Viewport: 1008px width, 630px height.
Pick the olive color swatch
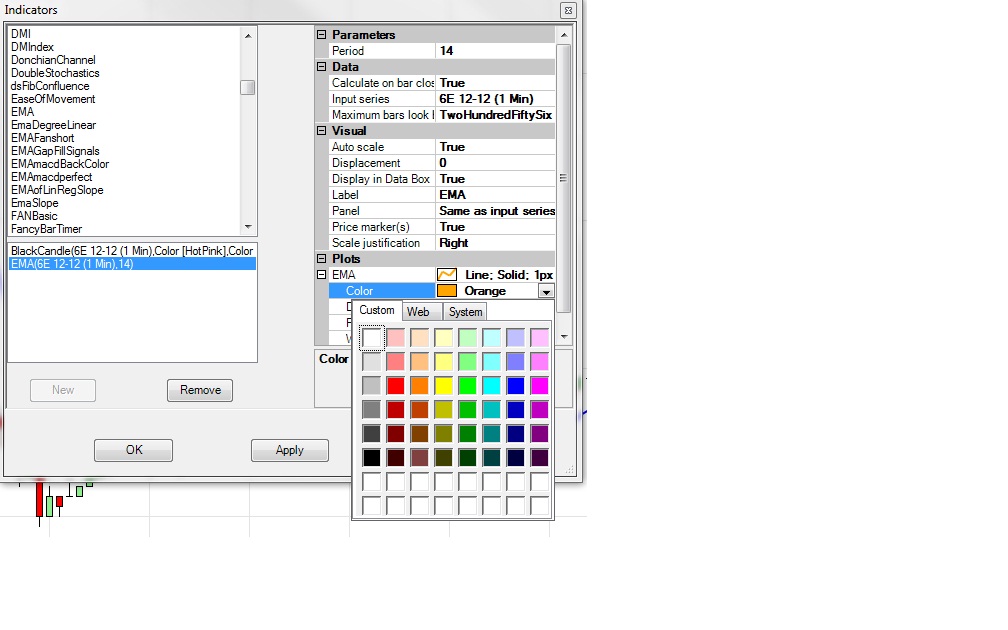(x=444, y=434)
